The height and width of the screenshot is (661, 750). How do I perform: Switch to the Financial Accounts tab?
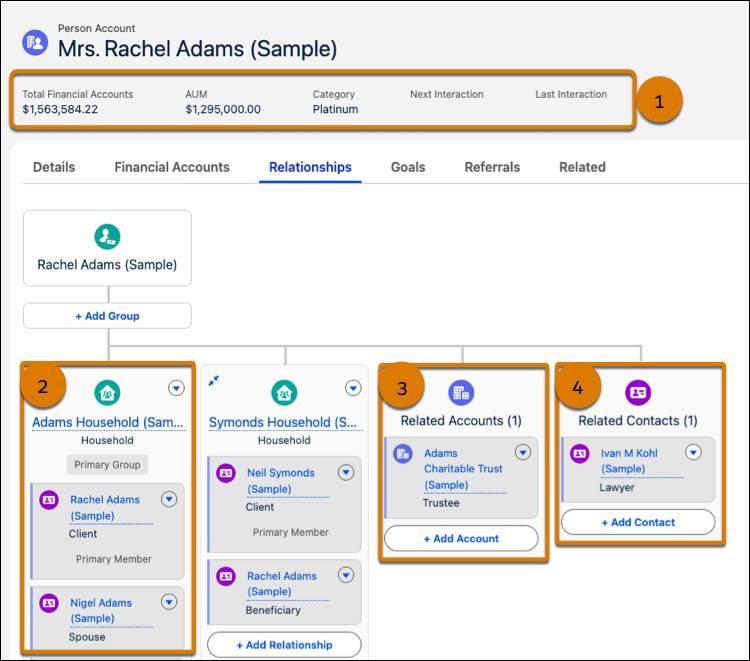pos(172,167)
